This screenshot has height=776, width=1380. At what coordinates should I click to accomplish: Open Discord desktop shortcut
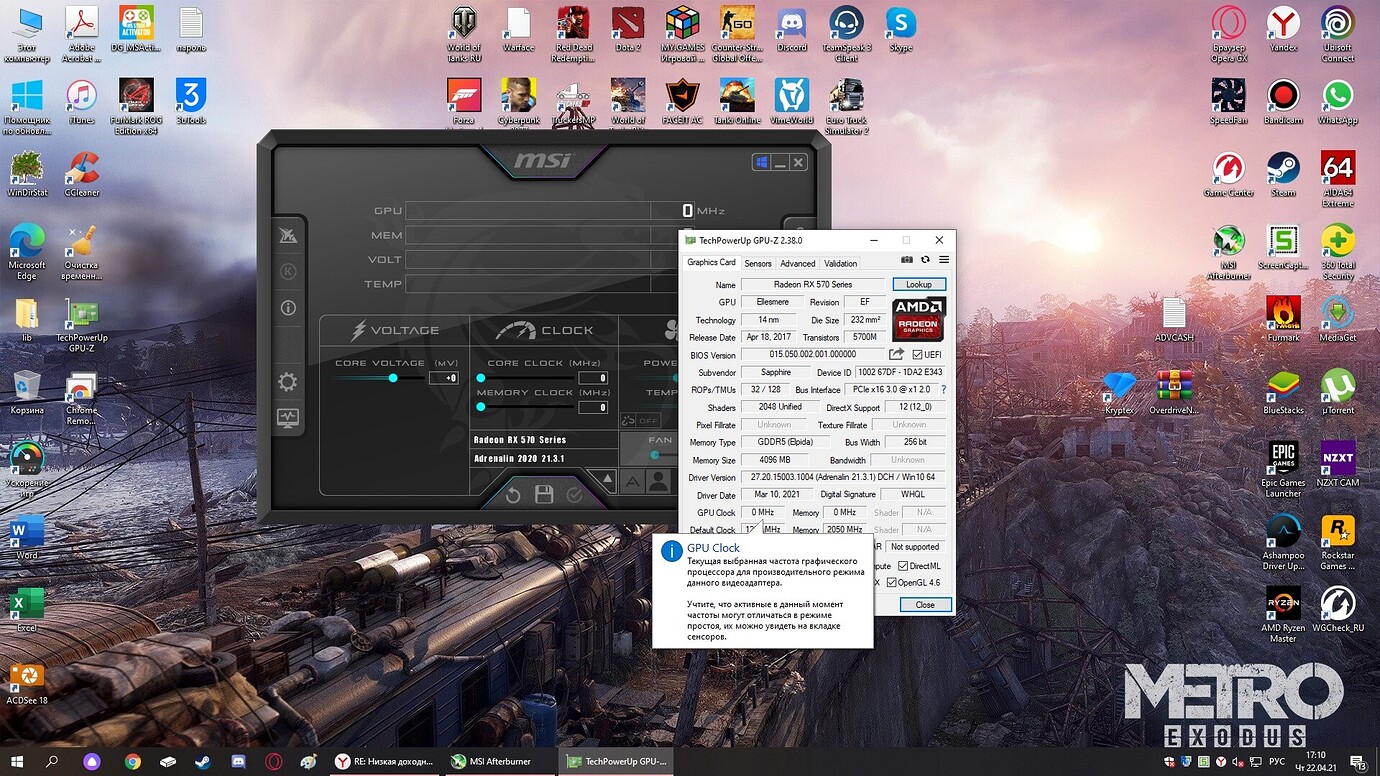pos(792,28)
